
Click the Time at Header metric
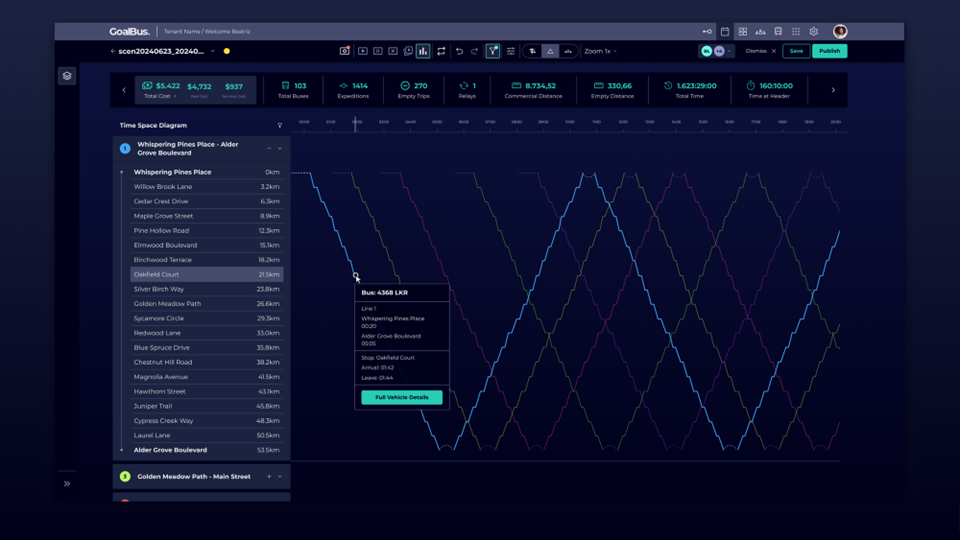769,90
